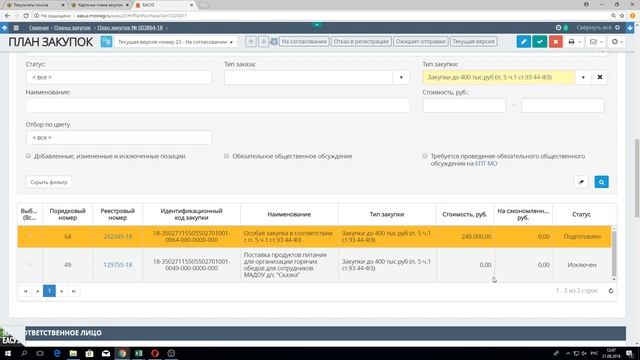Click Текущая версия status button
Screen dimensions: 640x360
click(x=473, y=42)
